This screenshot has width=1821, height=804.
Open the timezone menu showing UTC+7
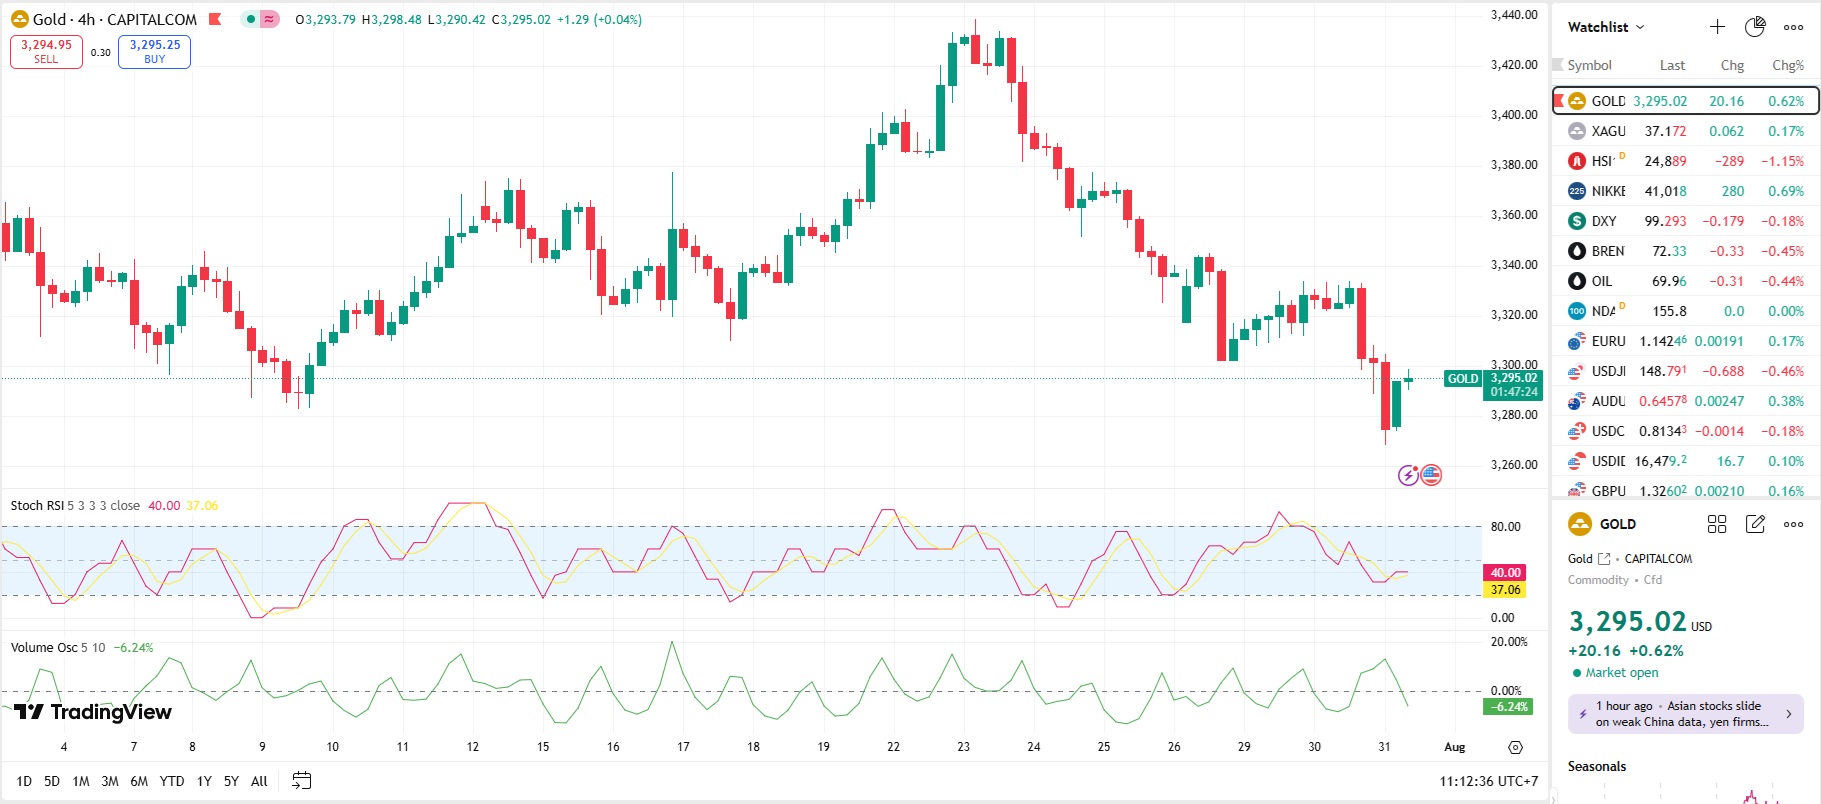pos(1488,781)
